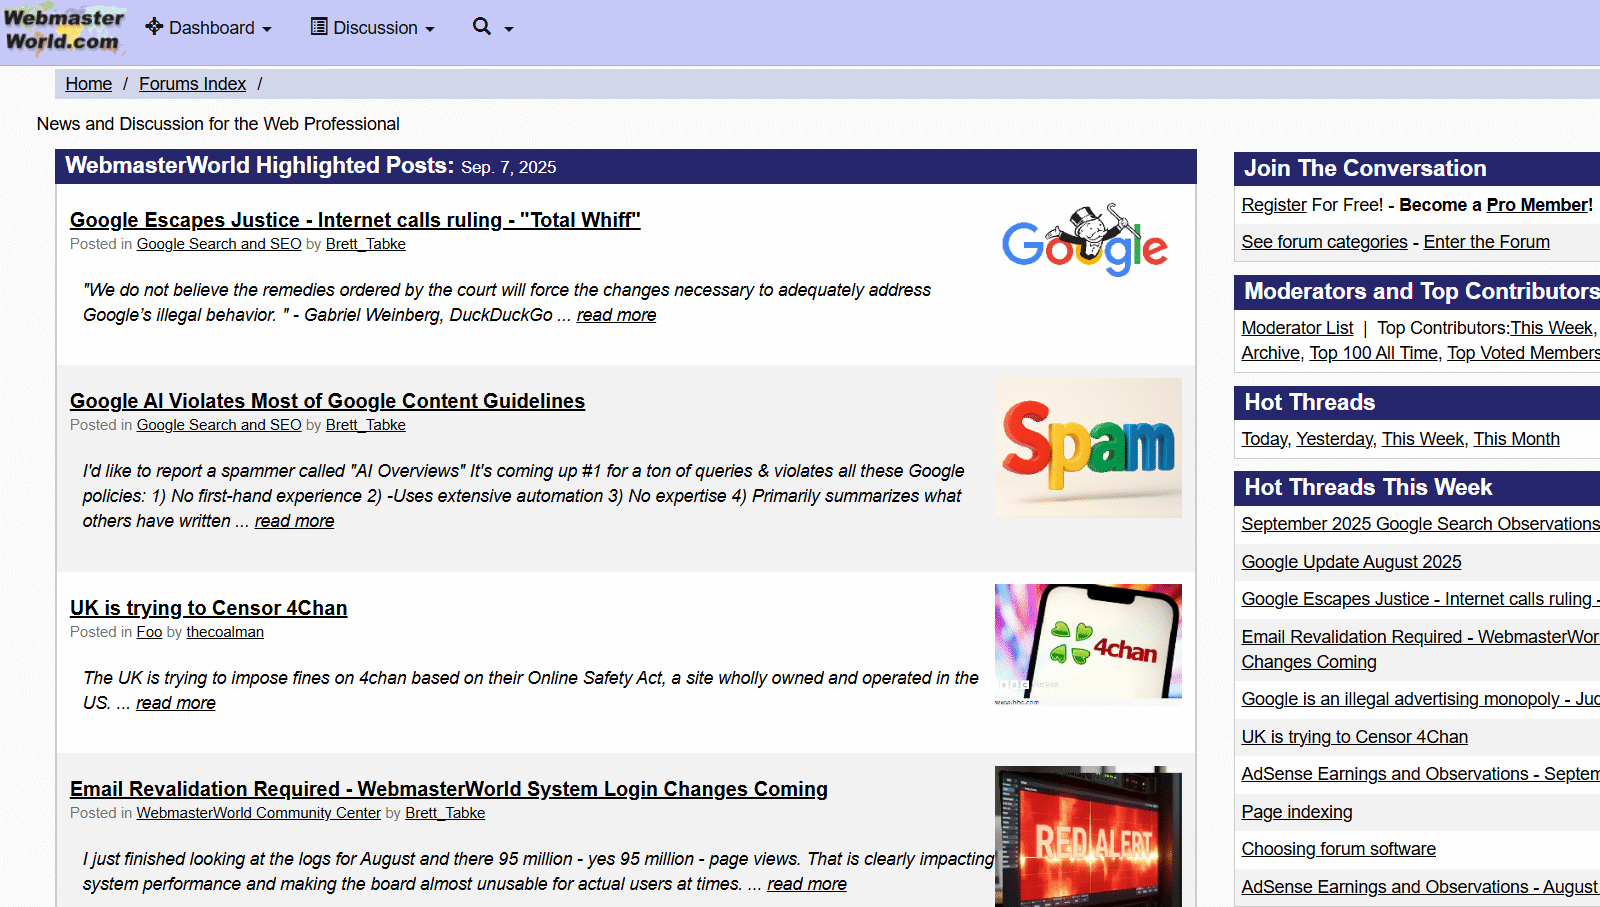
Task: Open See forum categories link
Action: (1324, 242)
